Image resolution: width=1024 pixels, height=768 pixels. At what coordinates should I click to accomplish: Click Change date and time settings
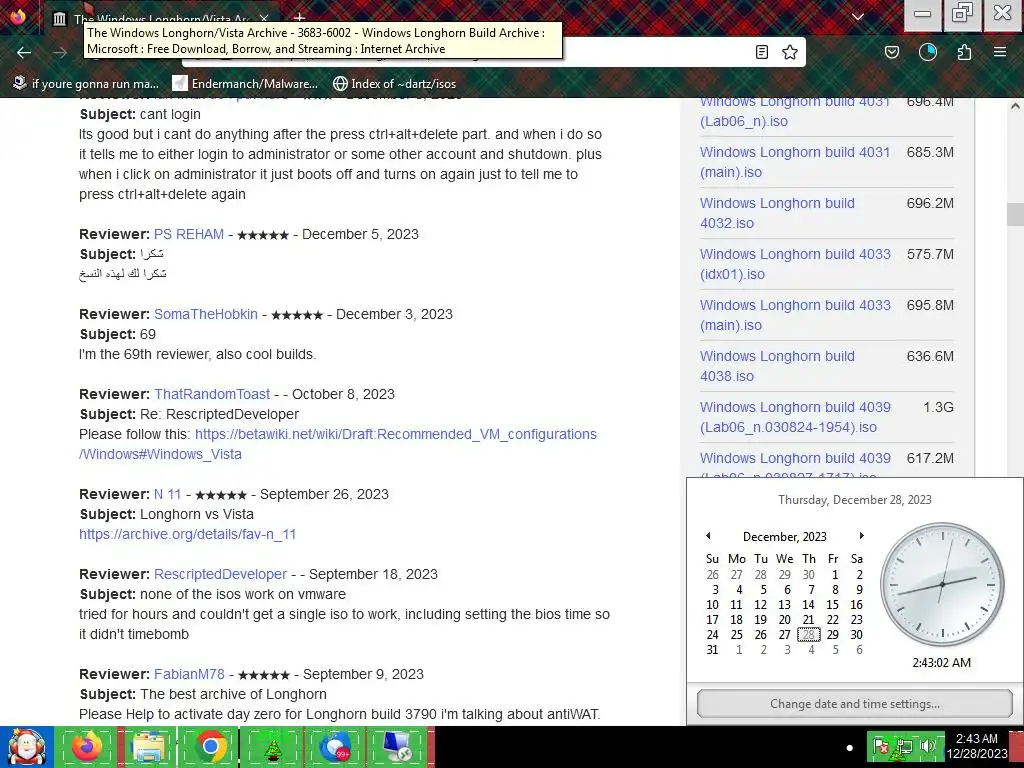[x=855, y=704]
